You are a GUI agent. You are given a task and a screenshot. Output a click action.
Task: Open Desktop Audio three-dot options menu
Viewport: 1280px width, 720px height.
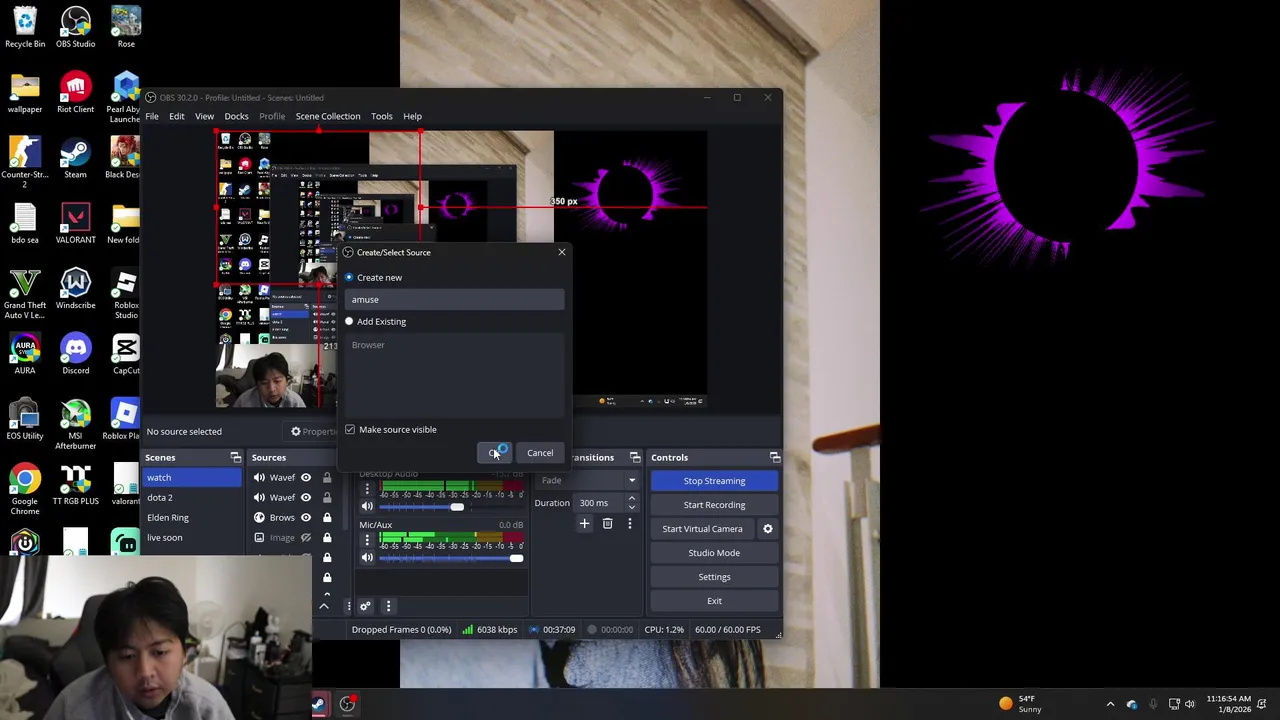[x=367, y=489]
